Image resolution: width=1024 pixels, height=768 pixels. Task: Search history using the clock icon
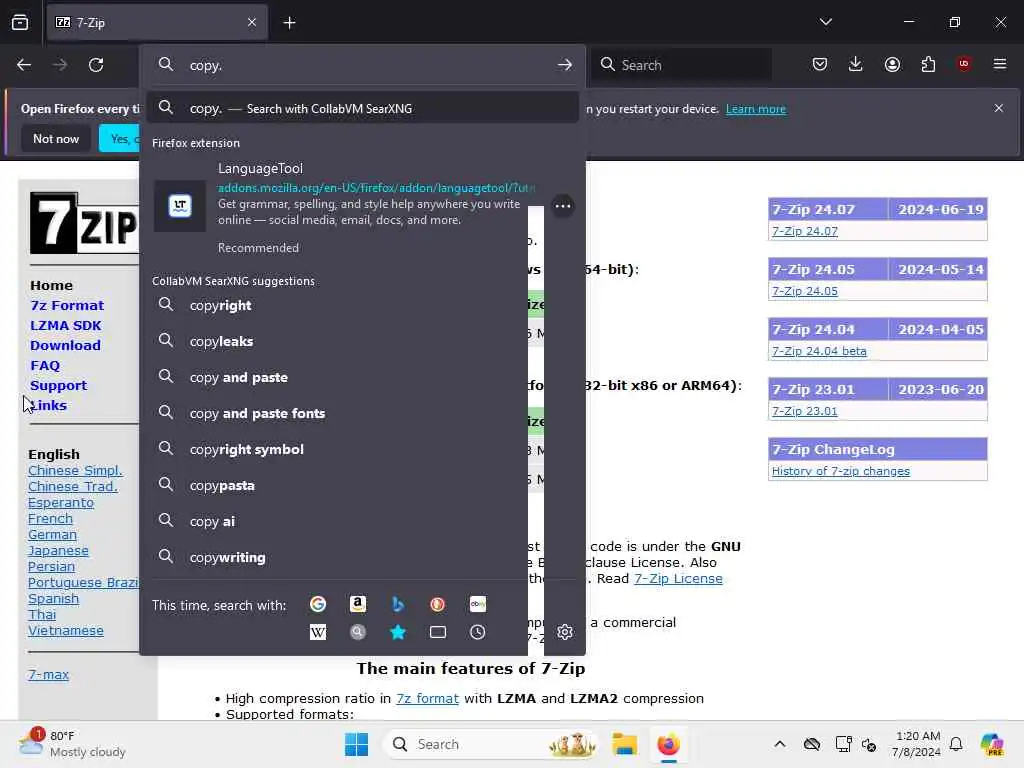477,632
